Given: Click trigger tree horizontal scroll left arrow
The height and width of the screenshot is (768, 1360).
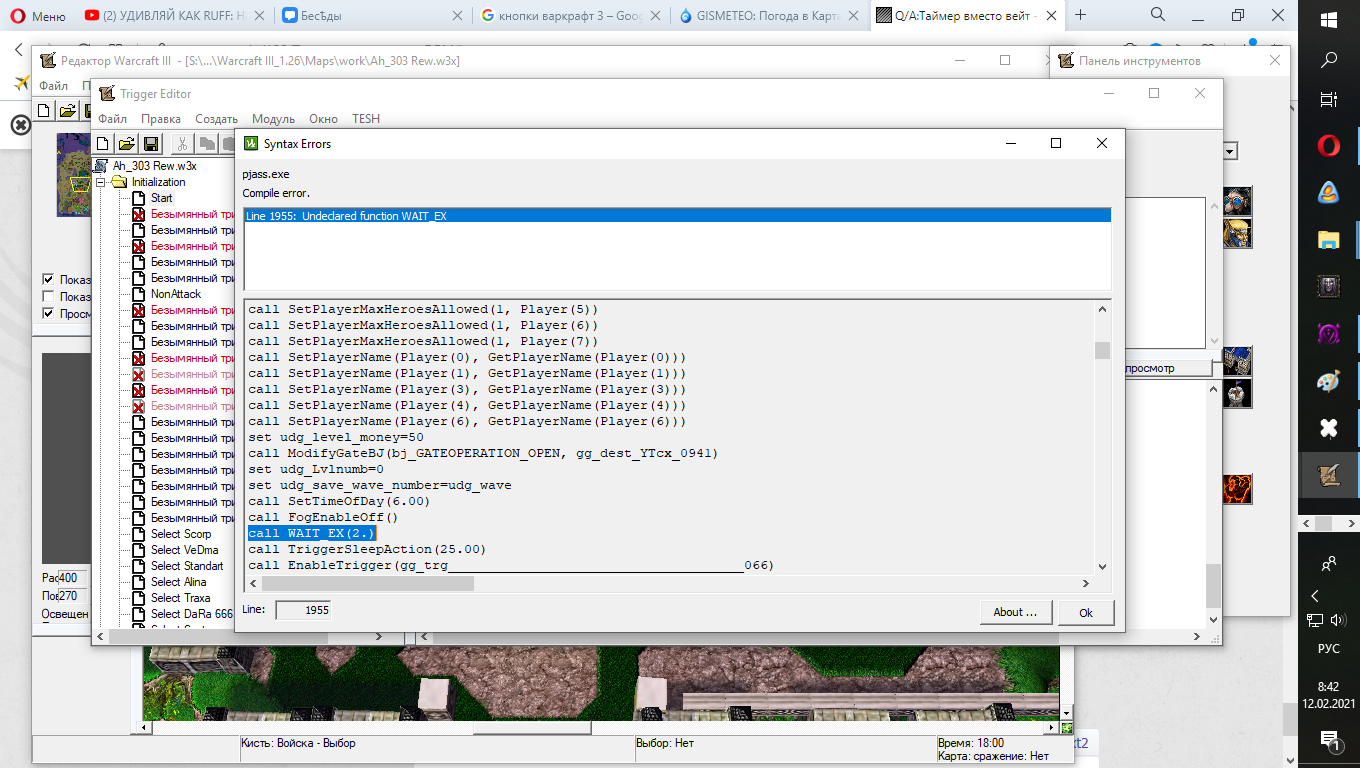Looking at the screenshot, I should click(98, 636).
